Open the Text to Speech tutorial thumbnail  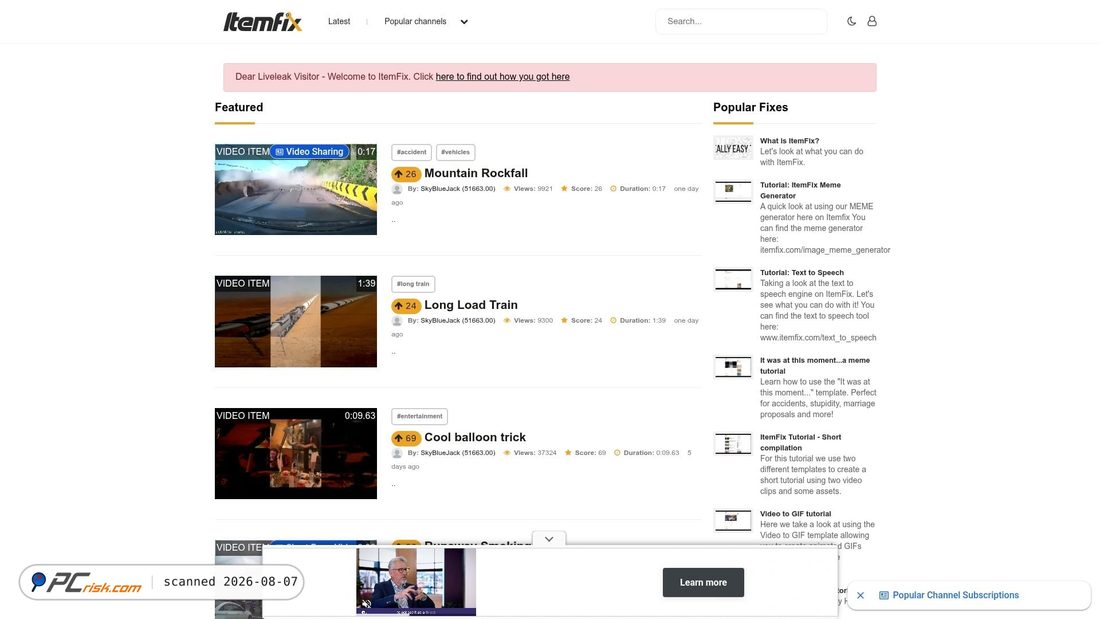(x=733, y=279)
